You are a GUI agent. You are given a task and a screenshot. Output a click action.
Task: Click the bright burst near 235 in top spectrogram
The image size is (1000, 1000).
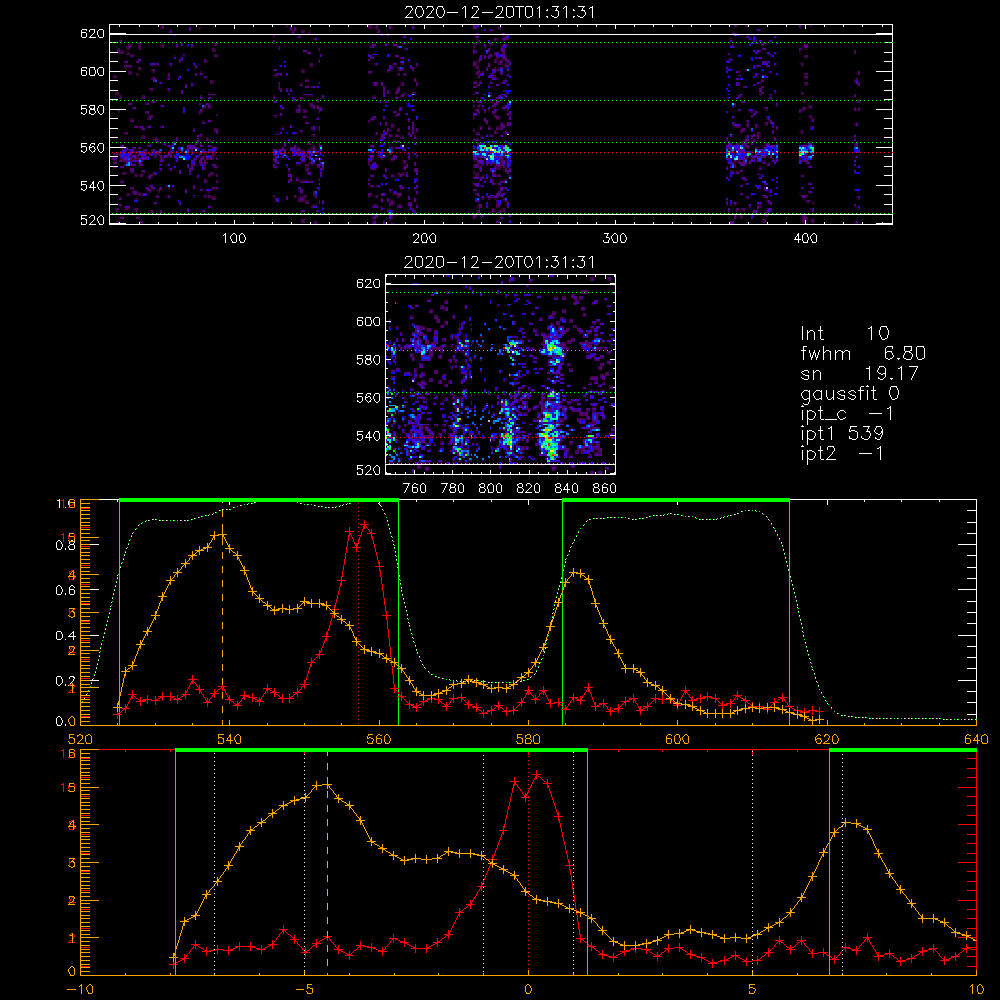point(492,153)
